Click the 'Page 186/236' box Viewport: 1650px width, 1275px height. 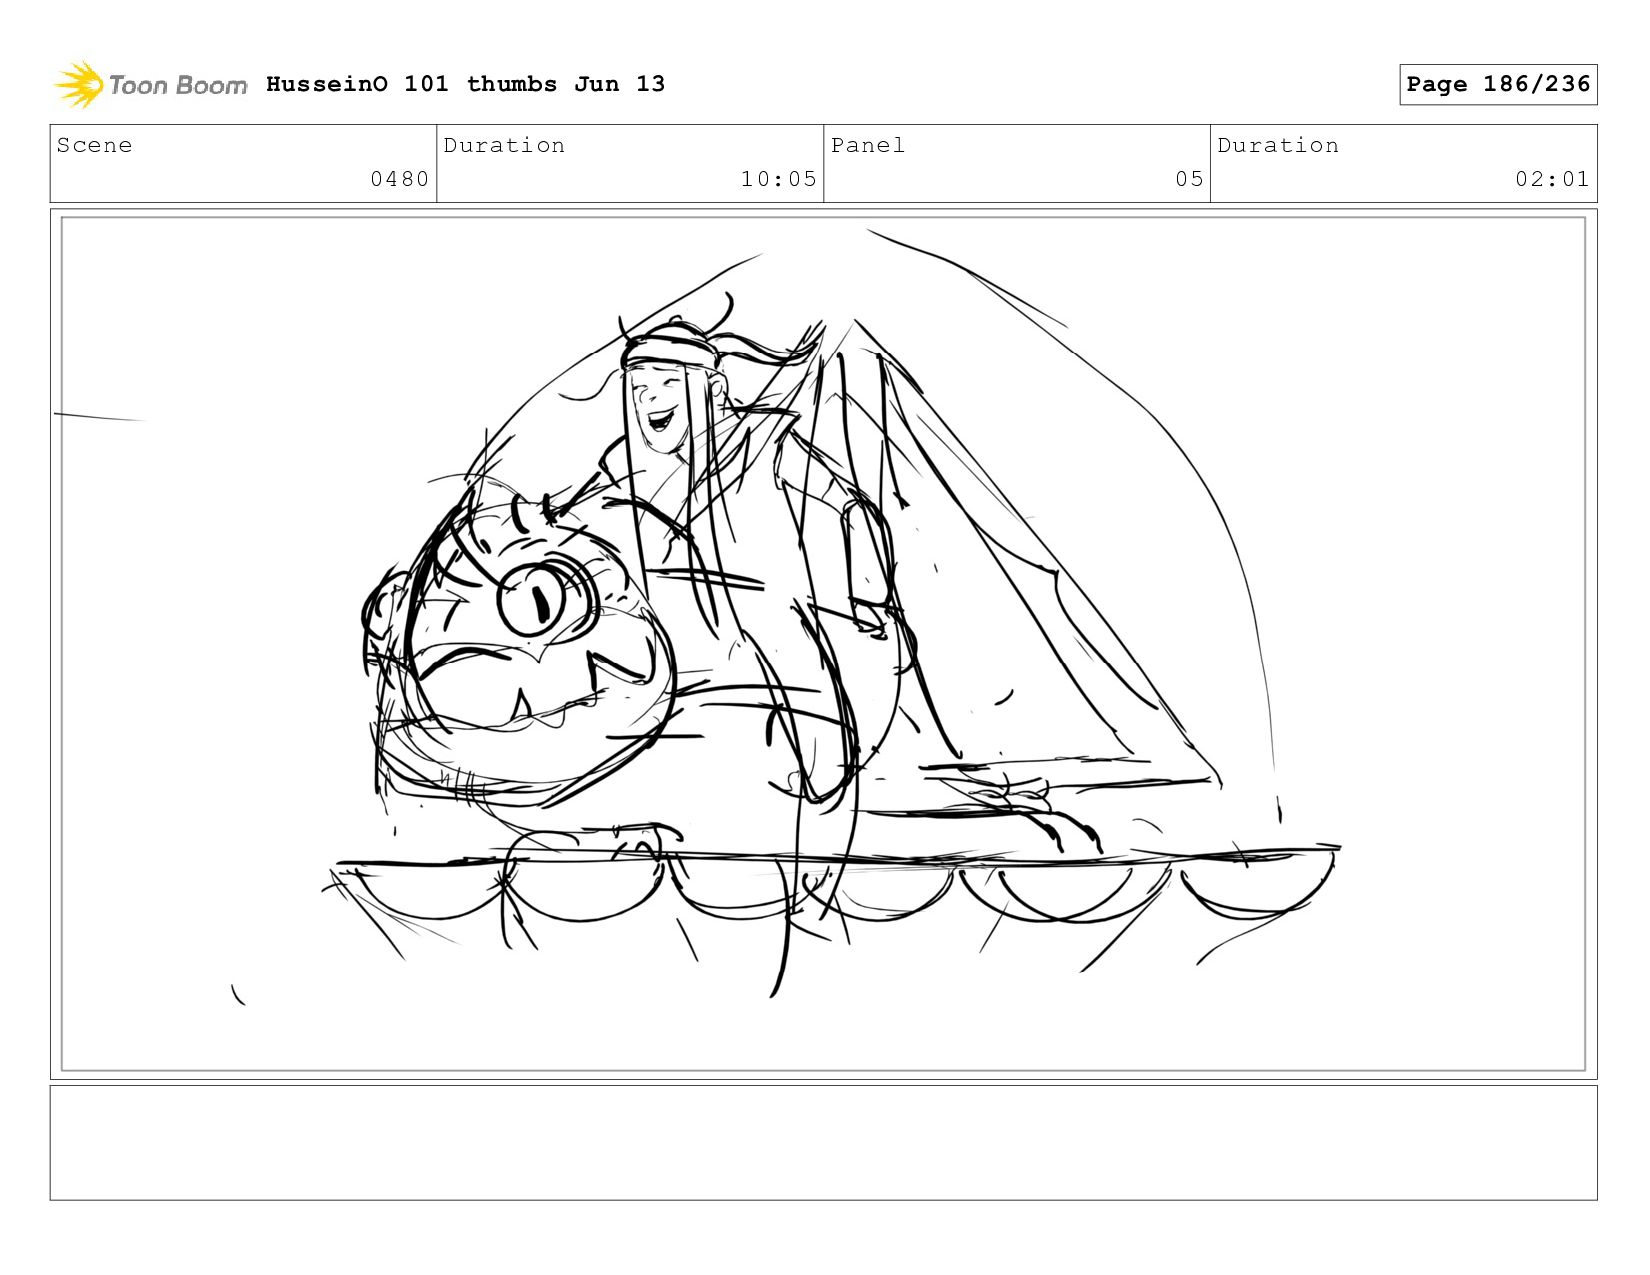(x=1498, y=84)
